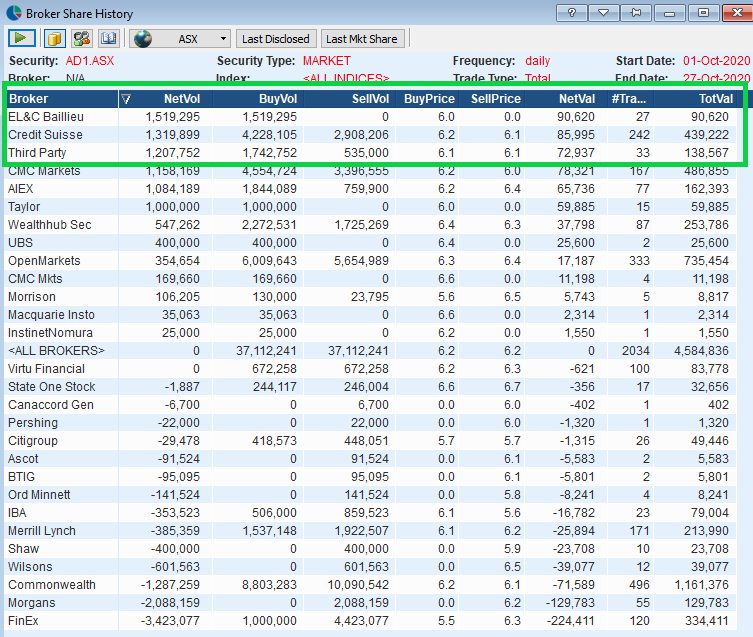Select the Merrill Lynch broker row
The width and height of the screenshot is (753, 637).
pos(371,531)
